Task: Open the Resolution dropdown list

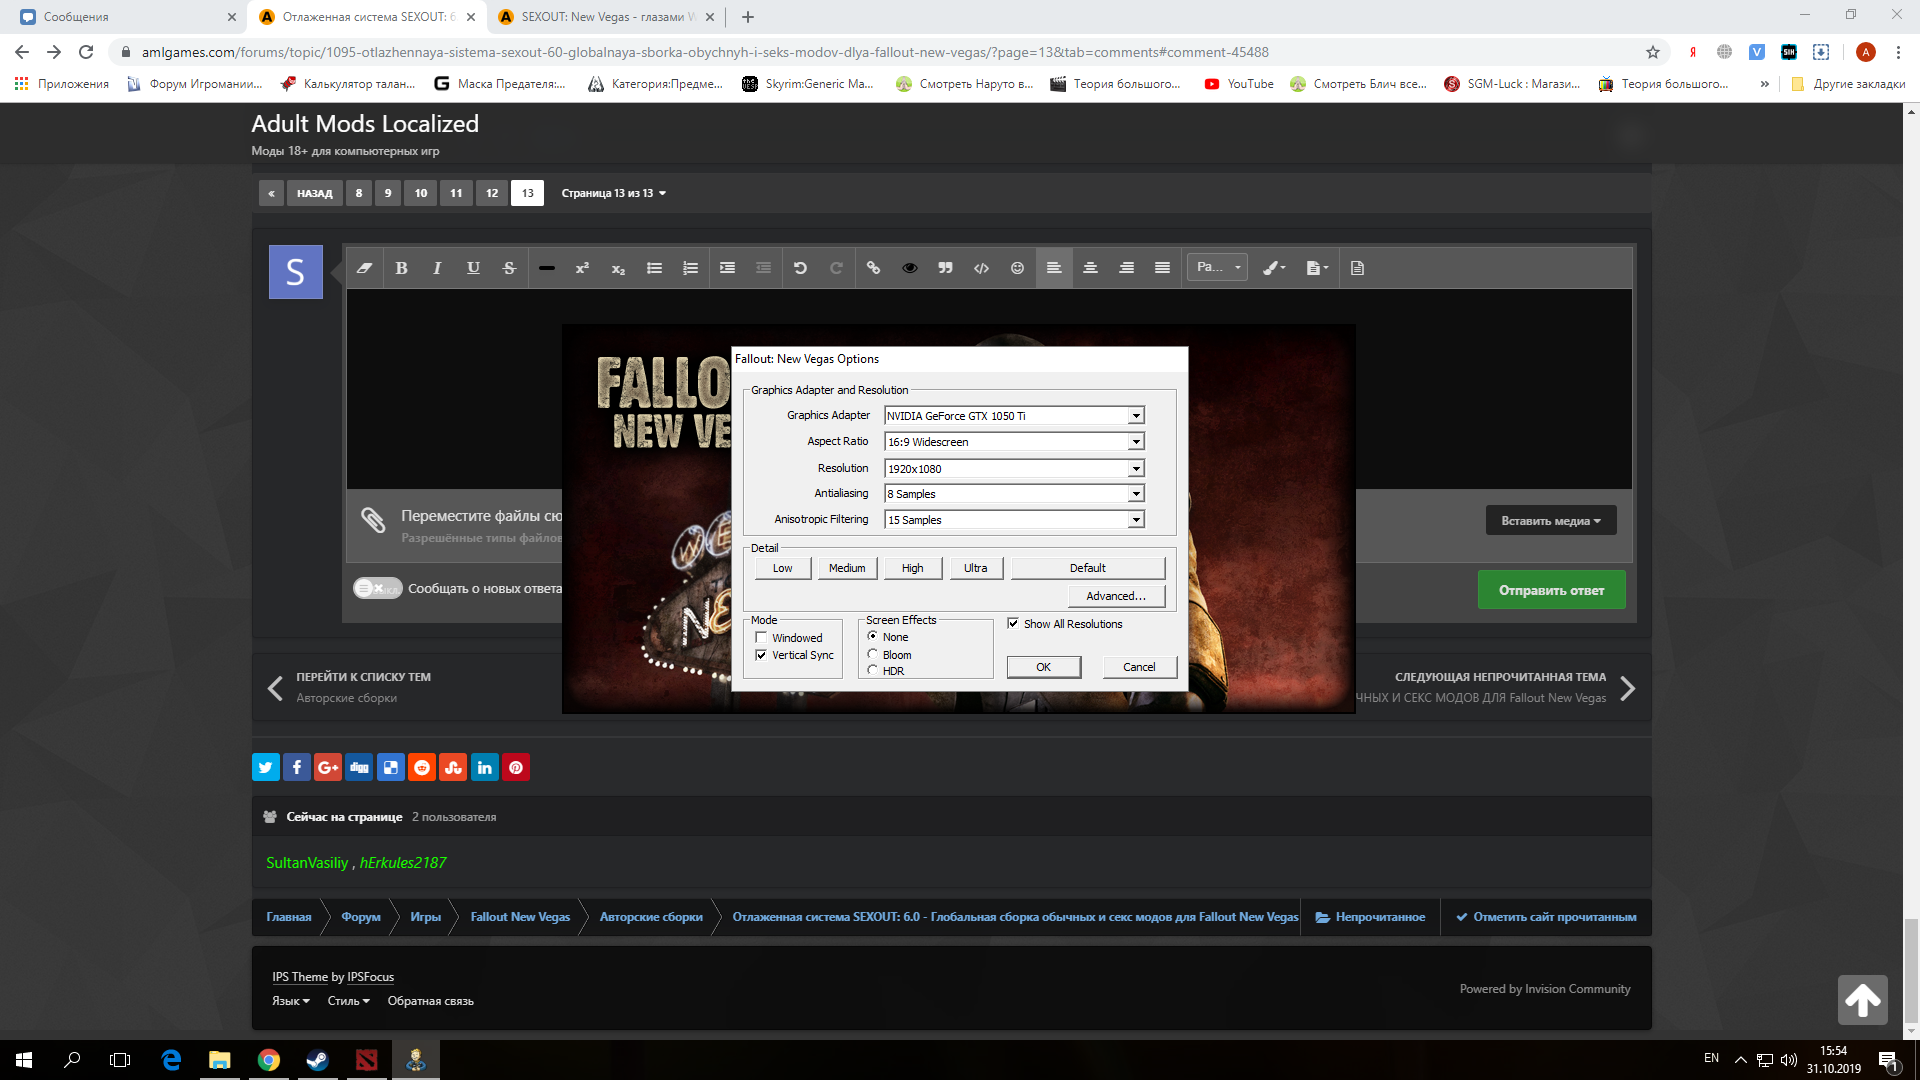Action: 1136,469
